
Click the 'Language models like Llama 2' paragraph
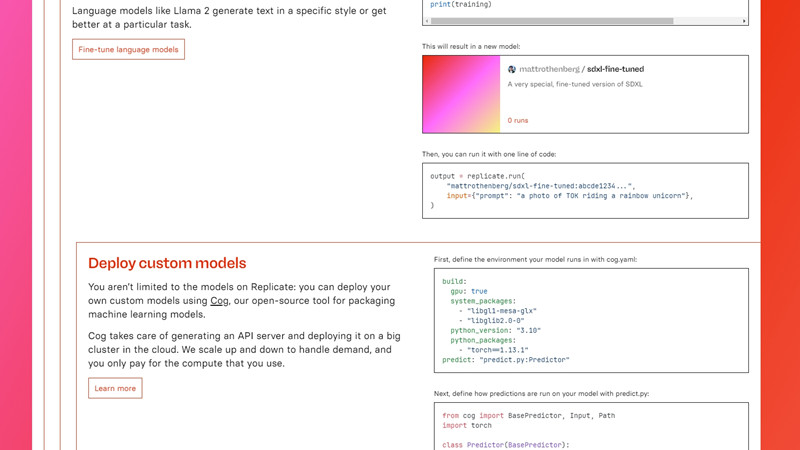pyautogui.click(x=229, y=17)
